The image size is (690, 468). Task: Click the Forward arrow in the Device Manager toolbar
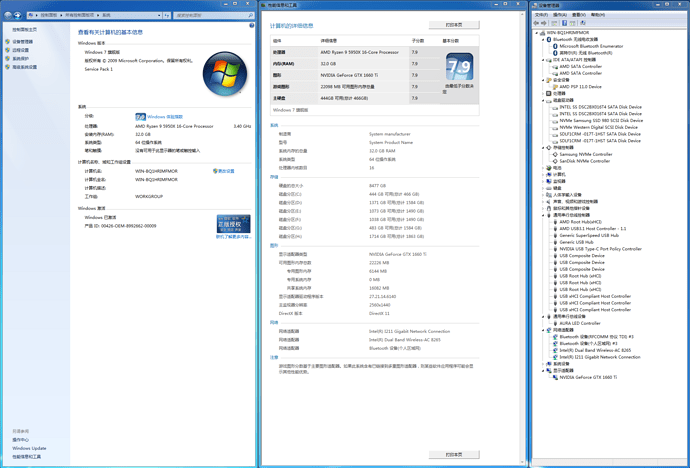click(x=544, y=23)
